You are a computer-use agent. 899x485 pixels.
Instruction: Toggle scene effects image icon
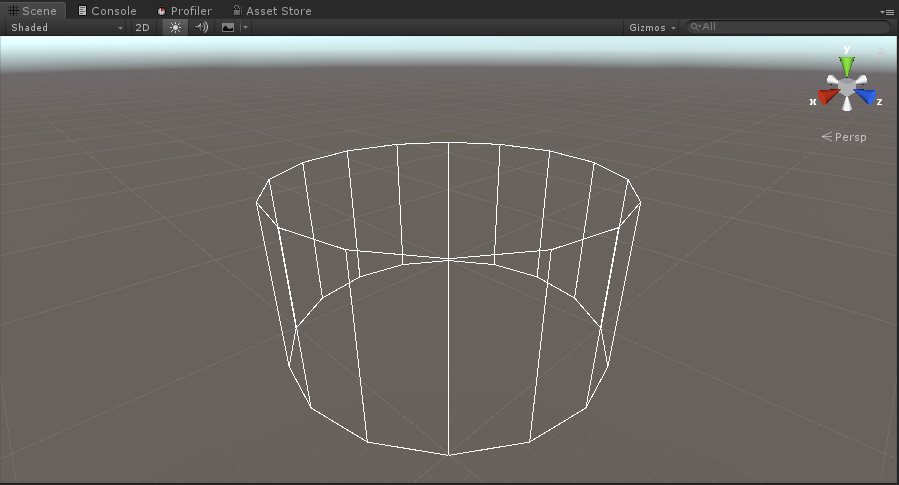(228, 27)
